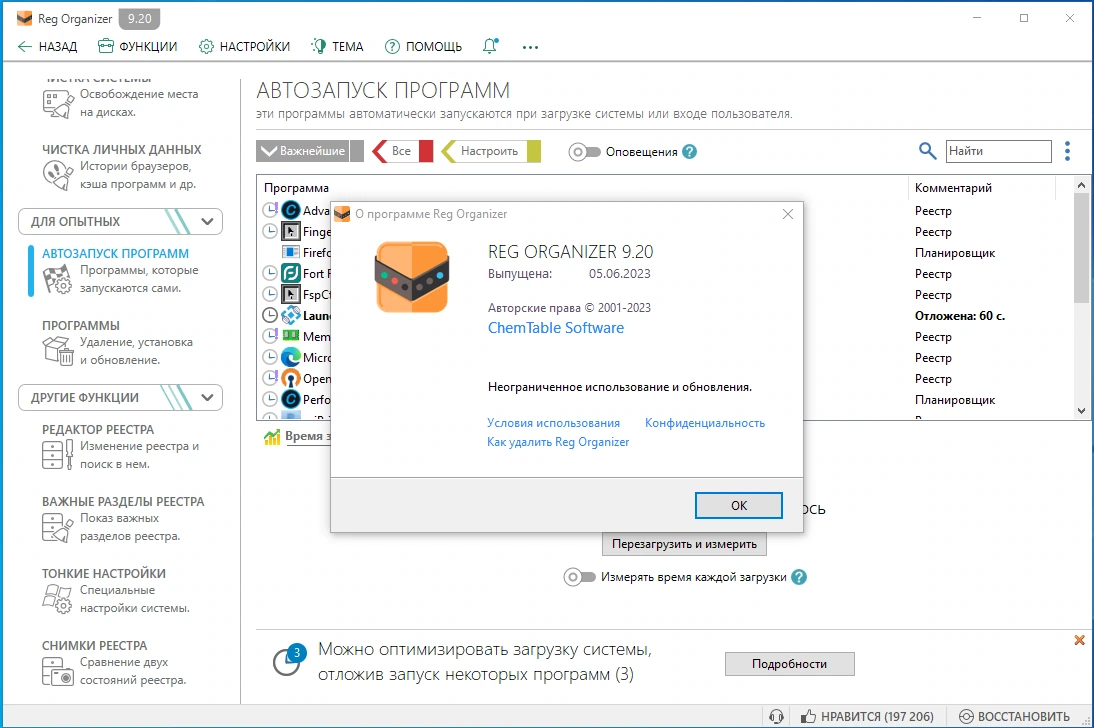Viewport: 1094px width, 728px height.
Task: Click the Снимки реестра camera icon
Action: click(57, 671)
